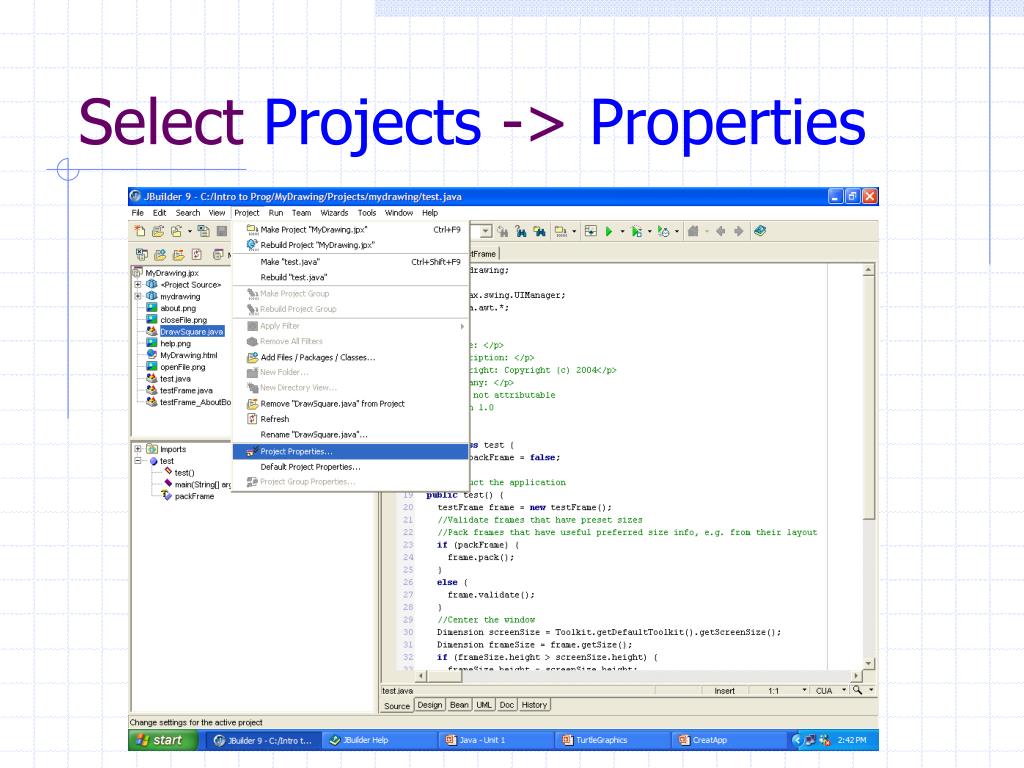
Task: Choose Add Files / Packages / Classes...
Action: tap(351, 357)
